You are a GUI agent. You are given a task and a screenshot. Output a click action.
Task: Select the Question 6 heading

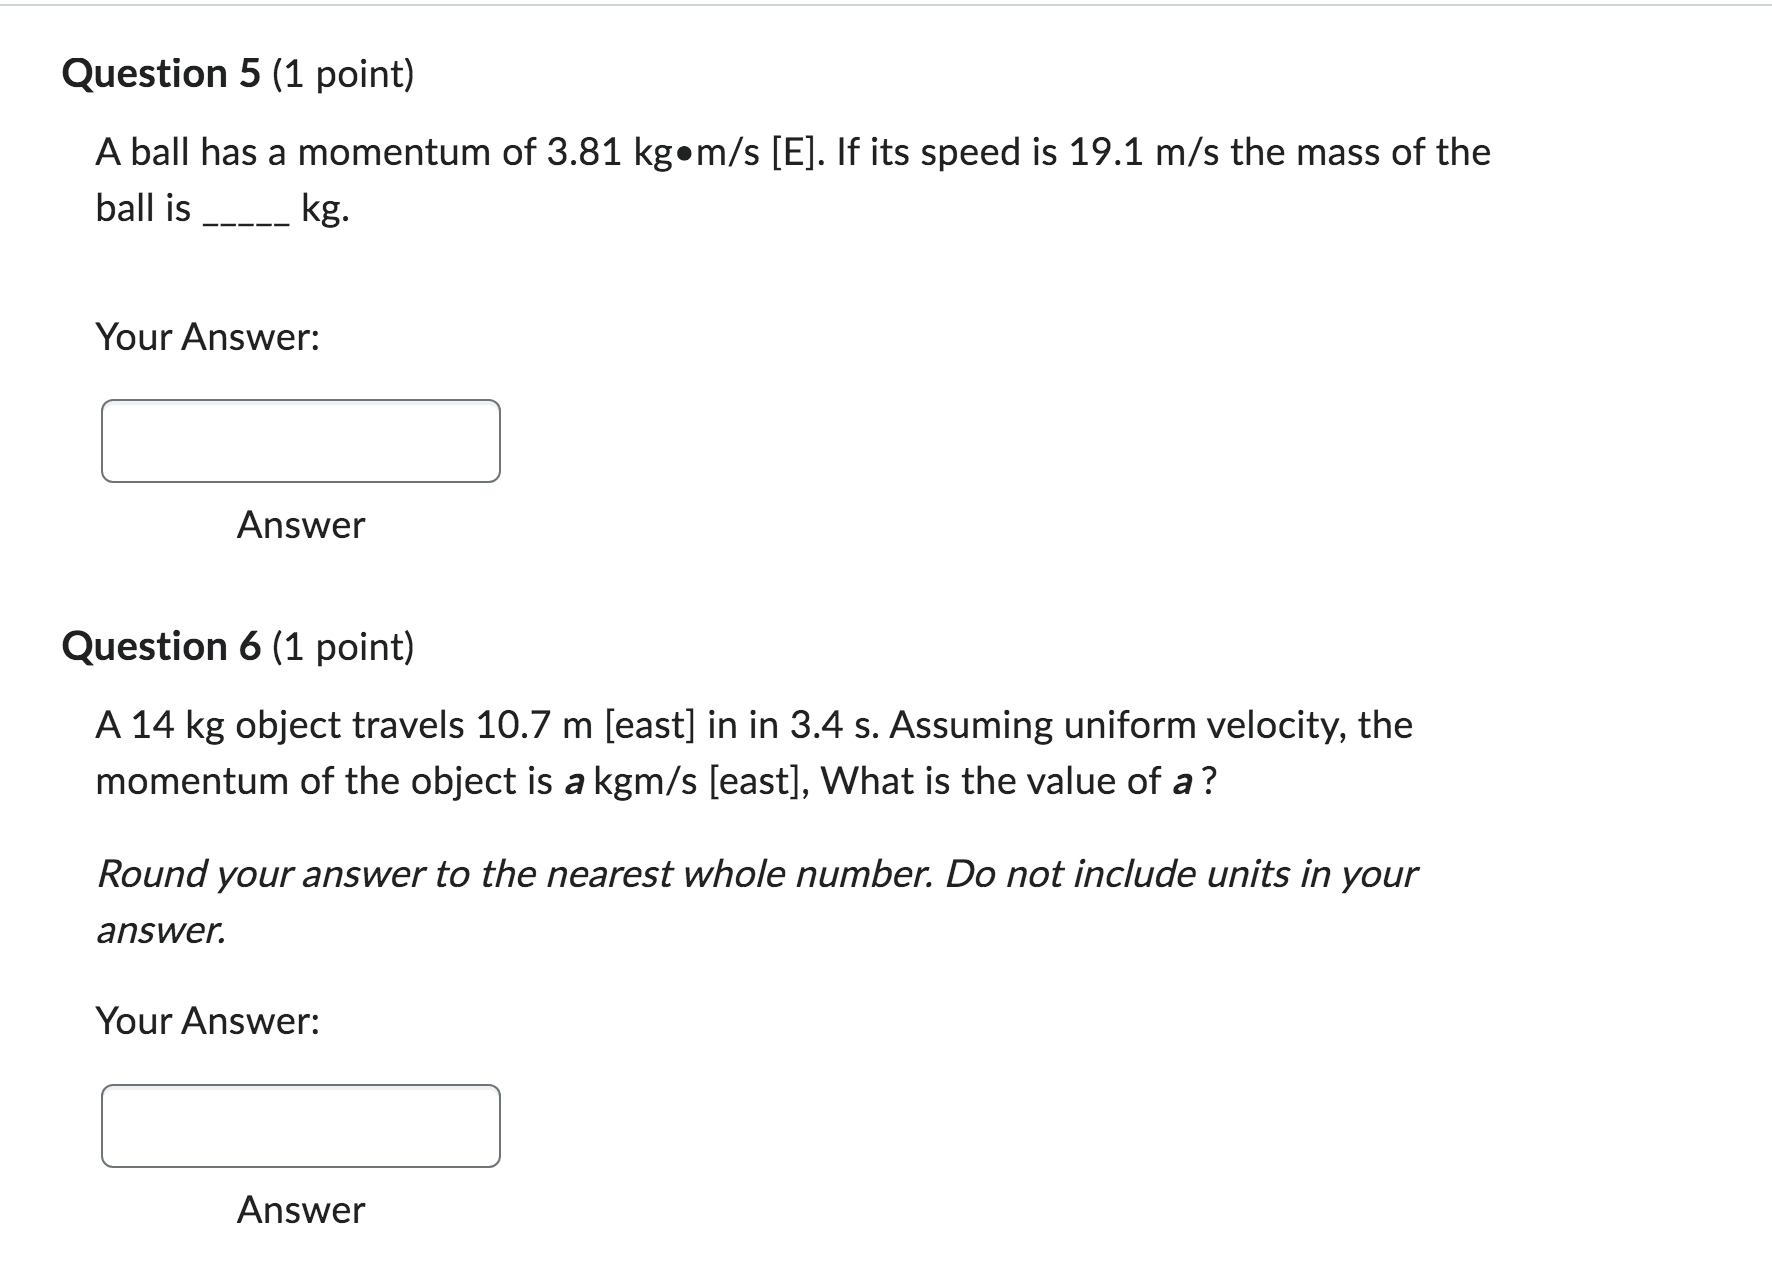160,645
